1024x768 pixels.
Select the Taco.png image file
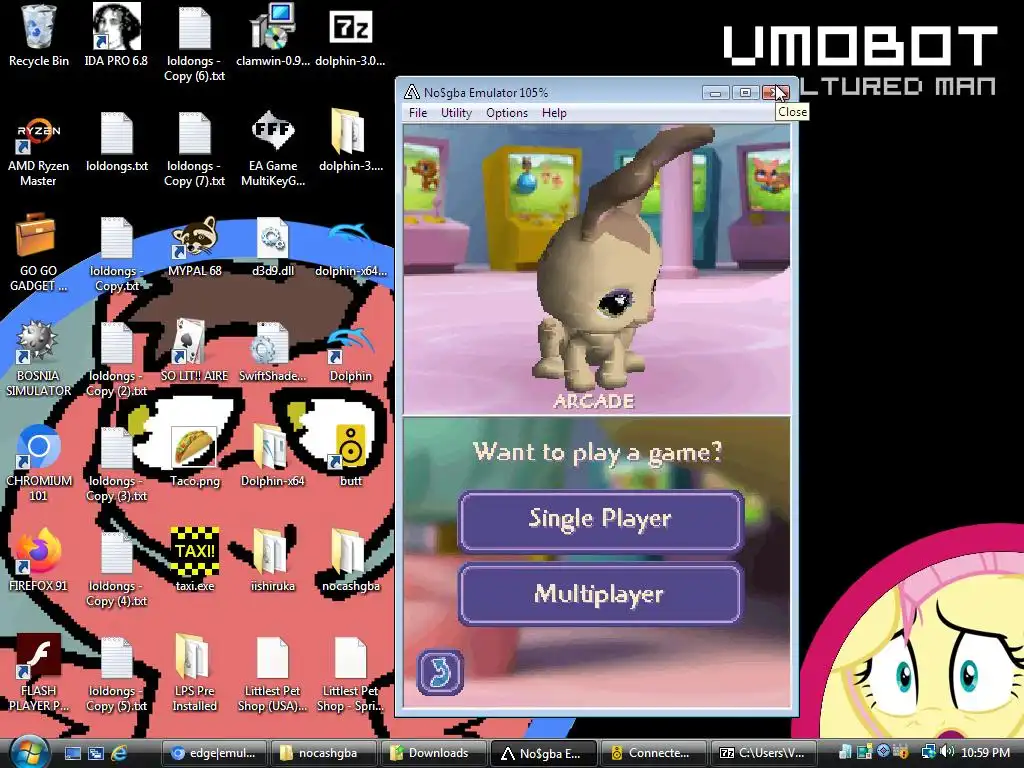click(x=195, y=458)
